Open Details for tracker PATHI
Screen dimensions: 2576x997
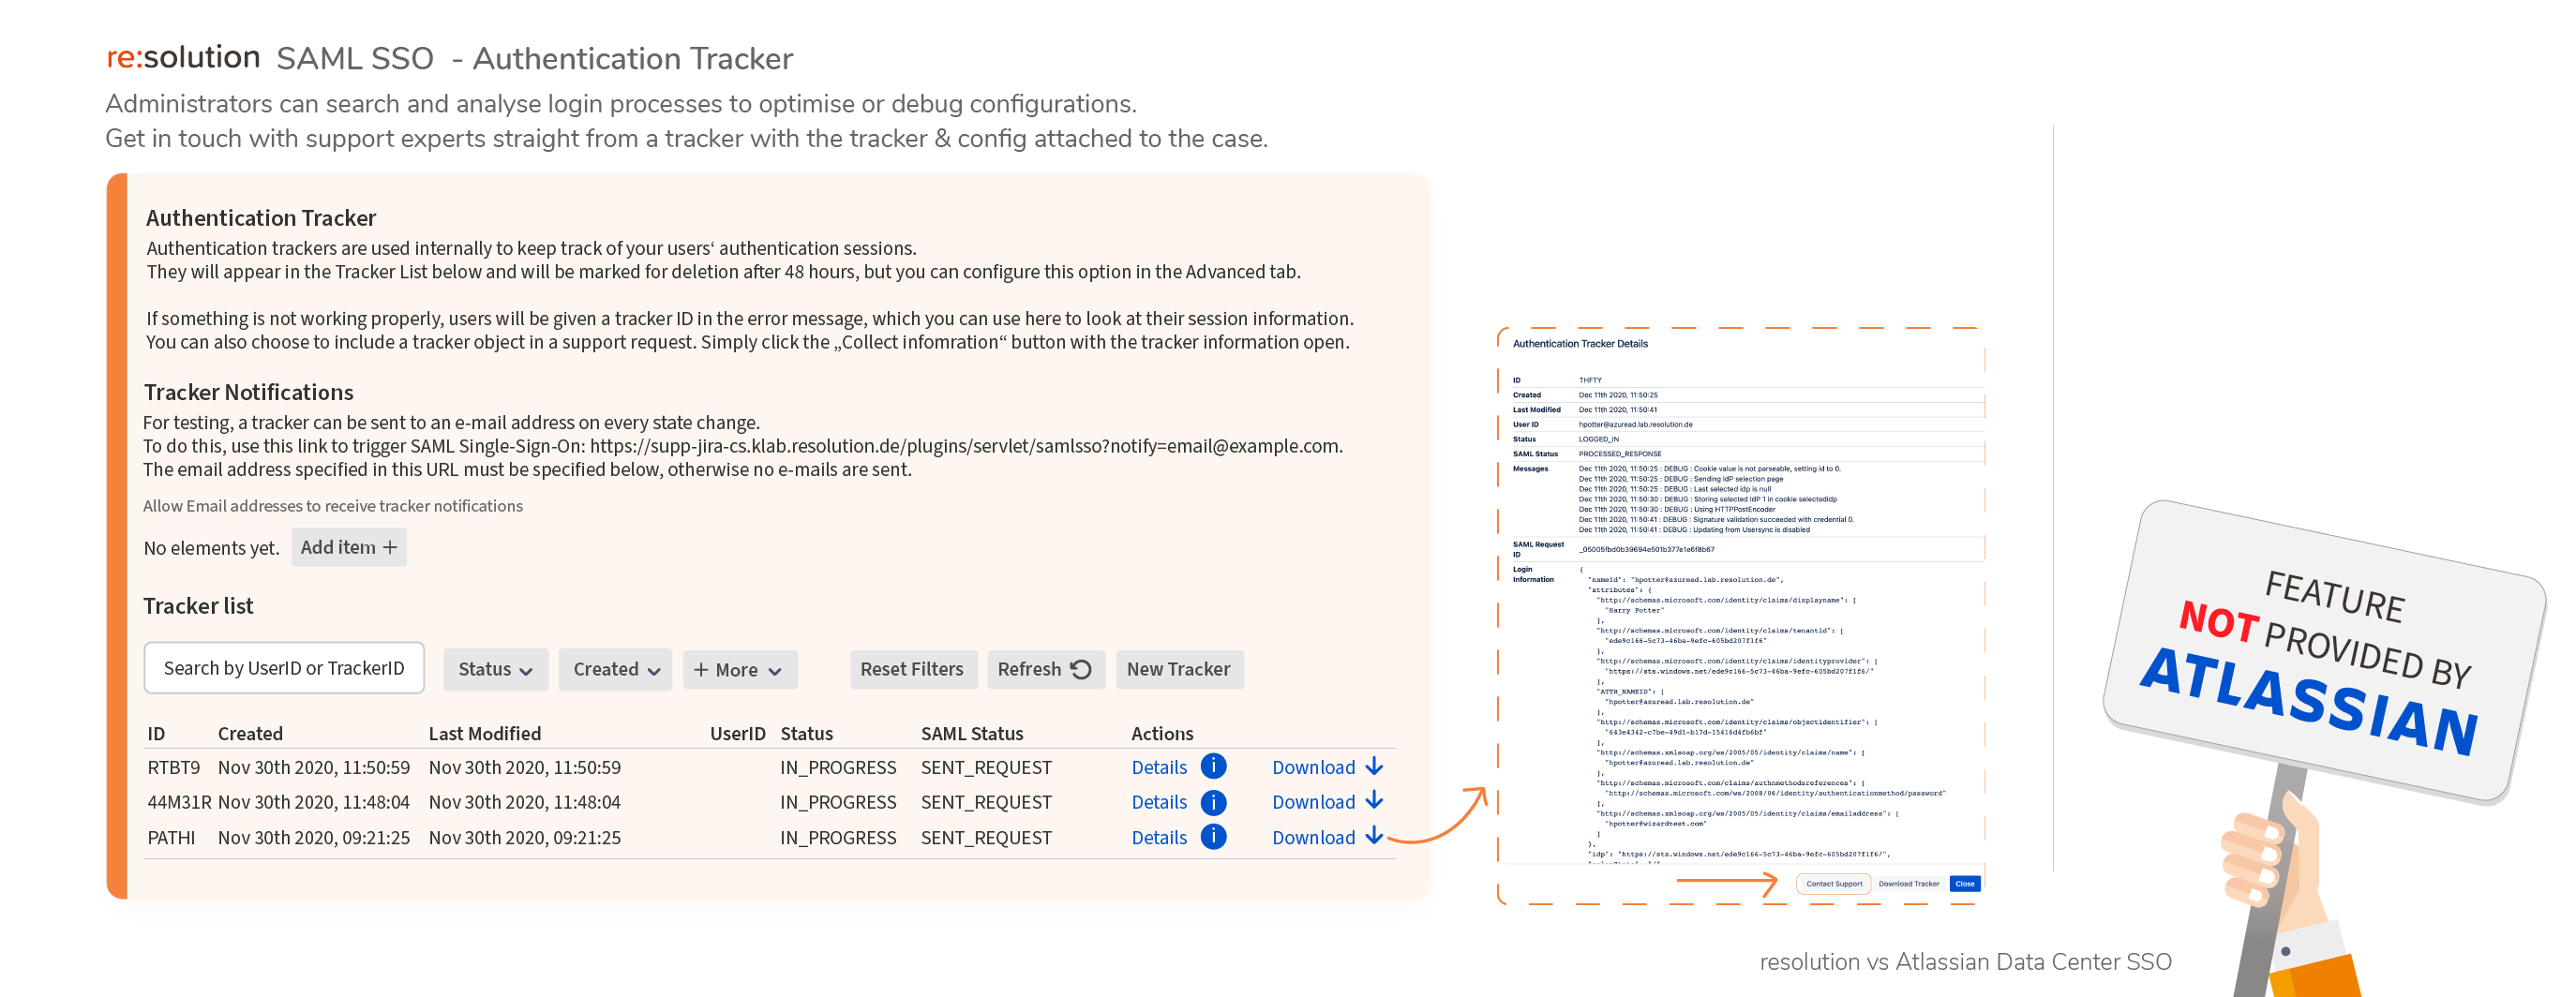coord(1159,837)
